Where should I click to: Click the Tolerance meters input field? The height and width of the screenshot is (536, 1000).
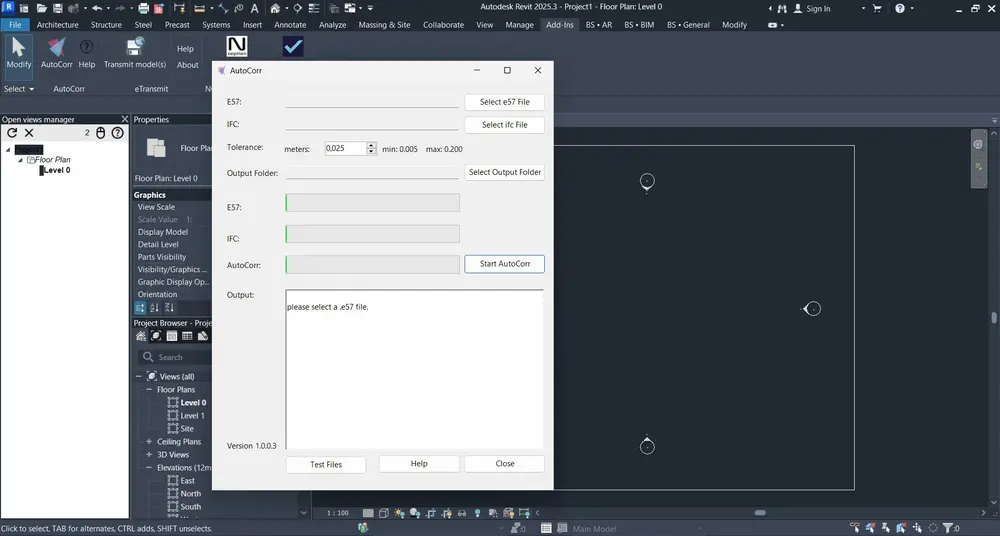pyautogui.click(x=344, y=148)
